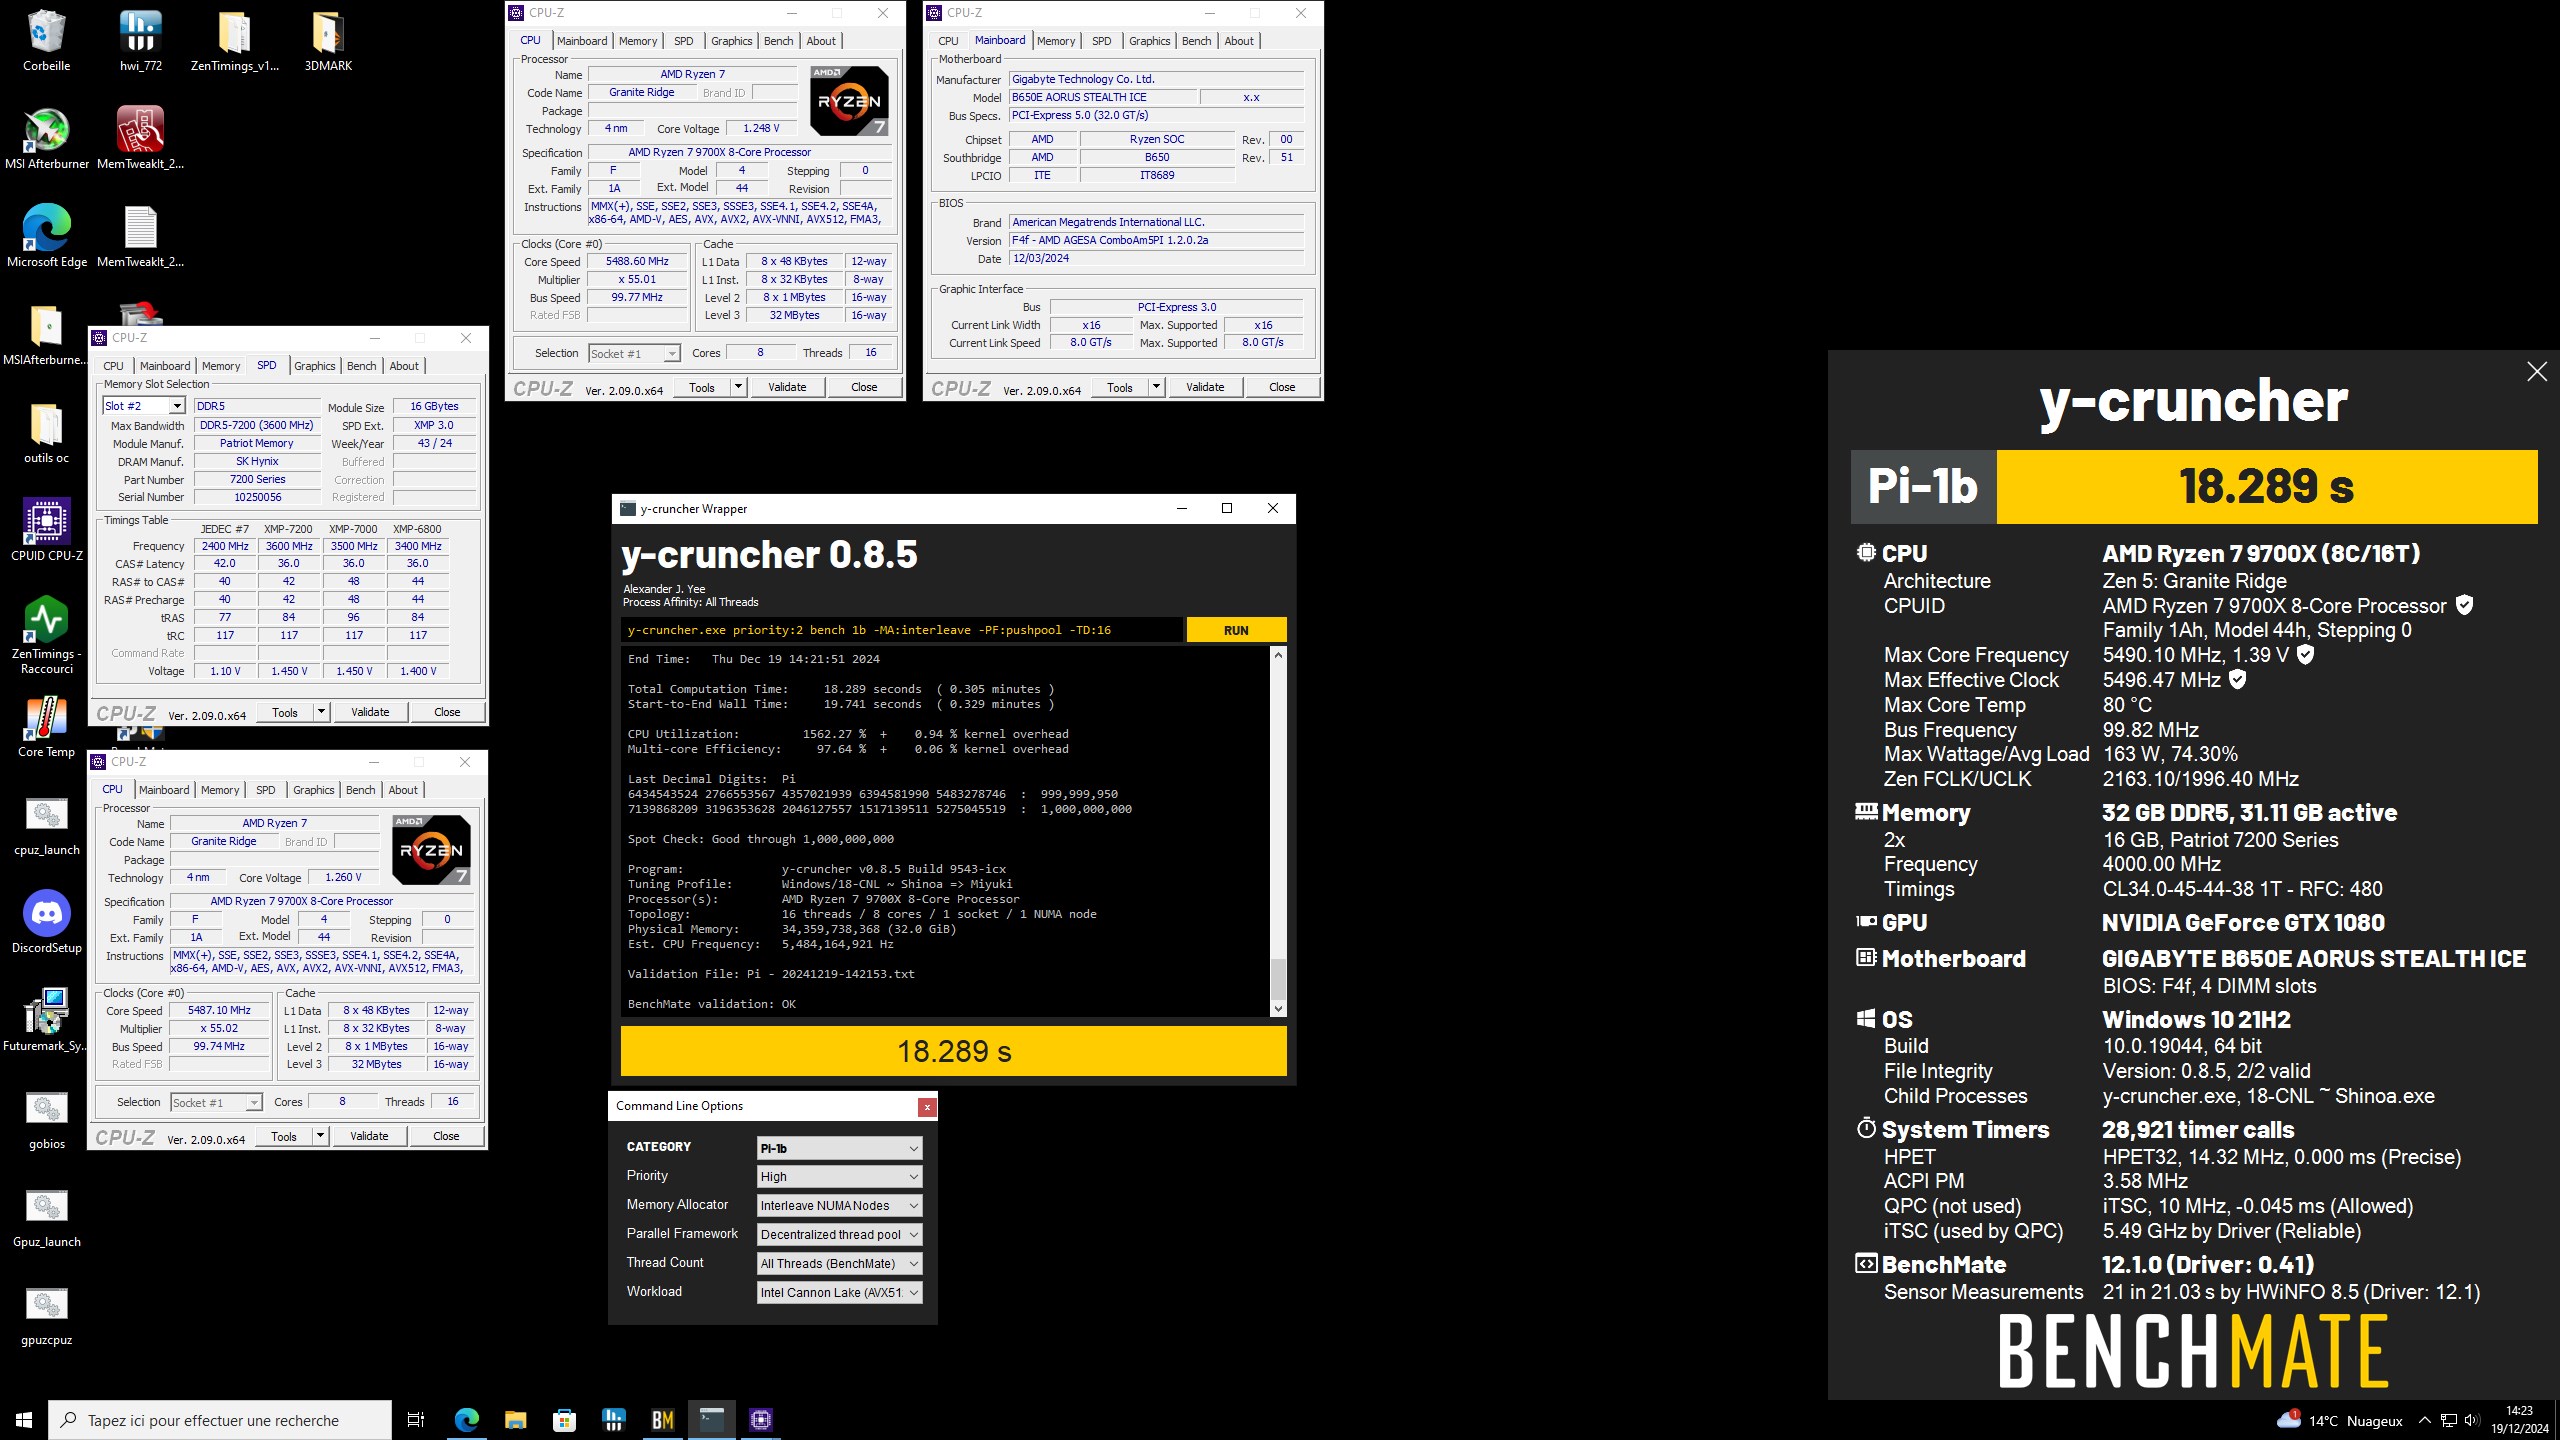The width and height of the screenshot is (2560, 1440).
Task: Open the volume icon in system tray
Action: [2472, 1420]
